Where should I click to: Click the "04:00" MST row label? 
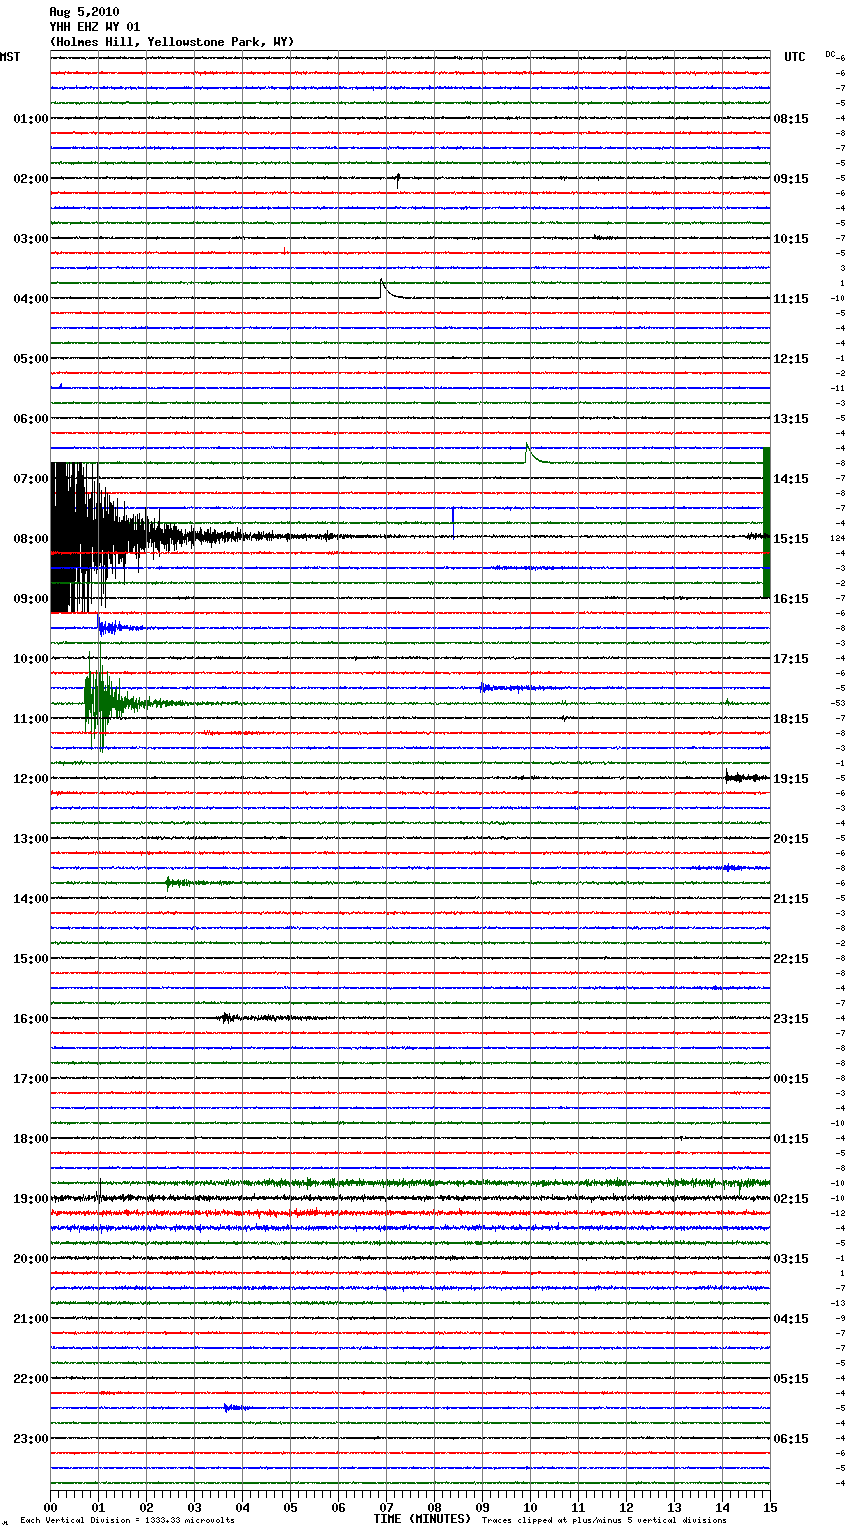click(30, 299)
